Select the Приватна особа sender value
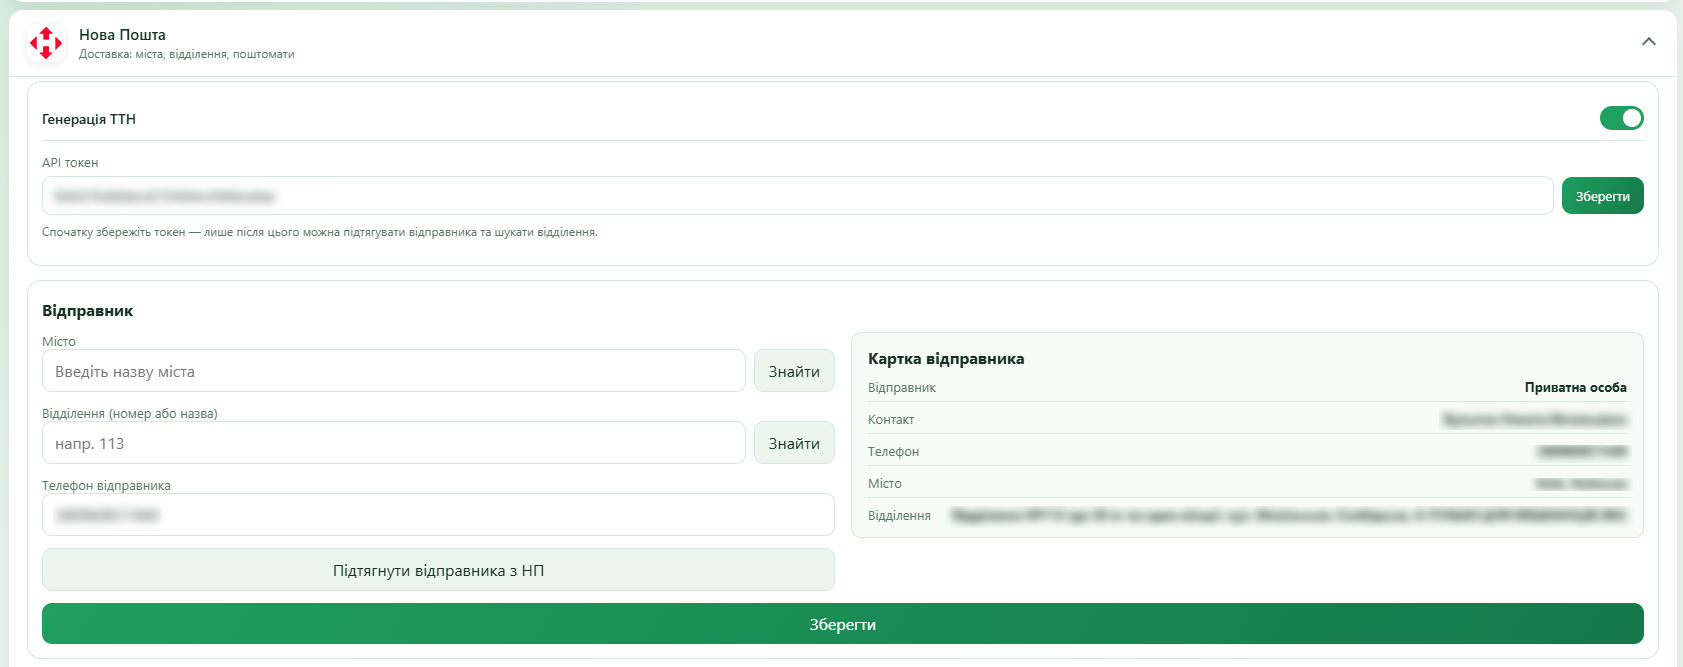 tap(1575, 387)
